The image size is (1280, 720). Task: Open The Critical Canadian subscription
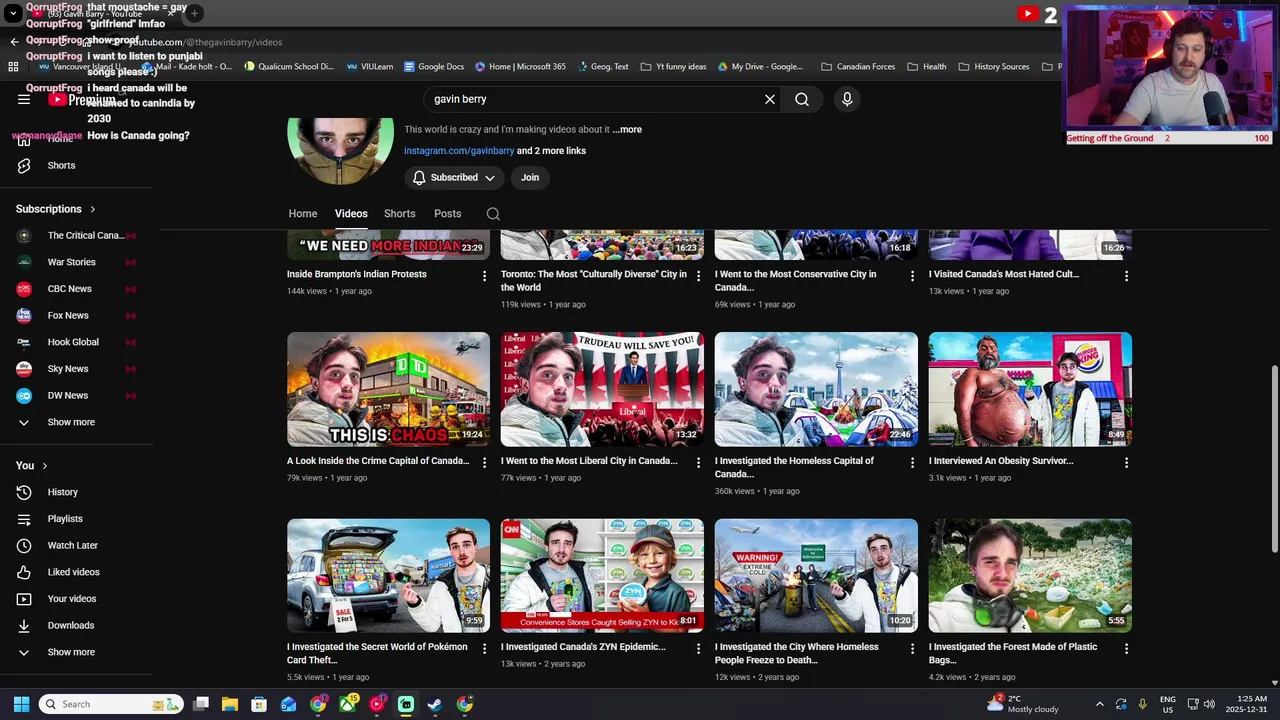coord(76,236)
